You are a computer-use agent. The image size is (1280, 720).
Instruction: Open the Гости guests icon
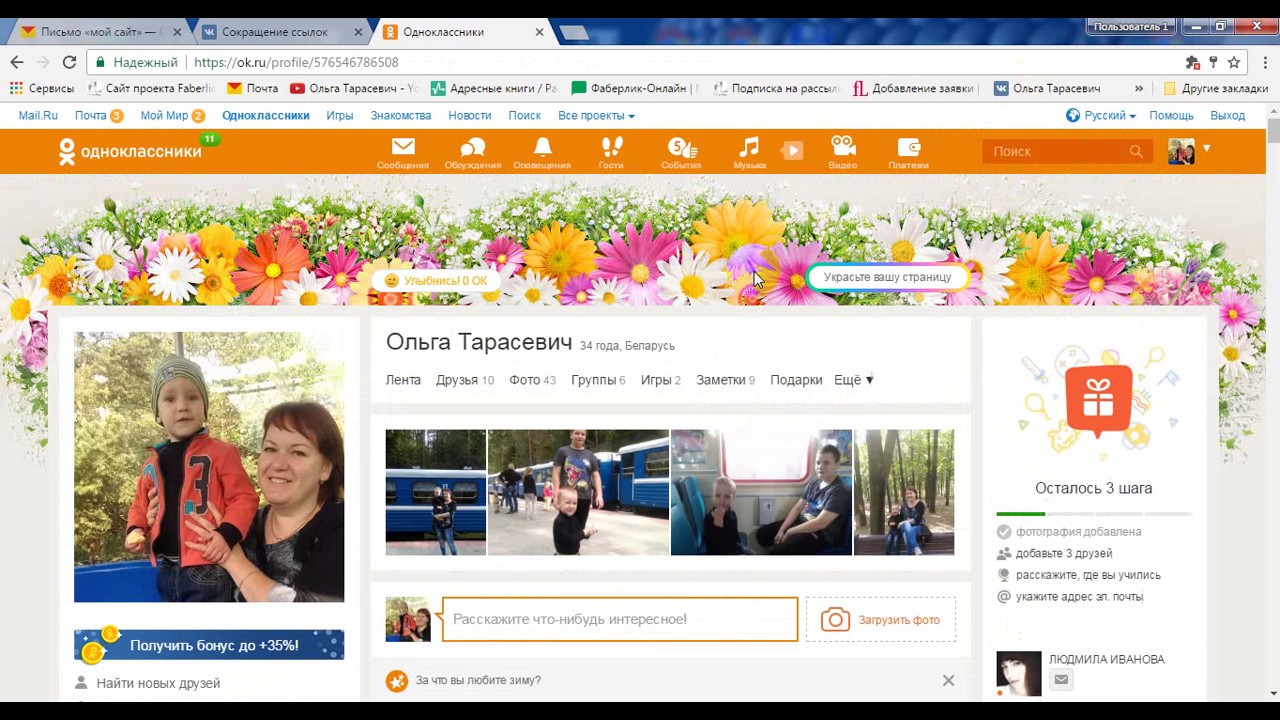611,152
